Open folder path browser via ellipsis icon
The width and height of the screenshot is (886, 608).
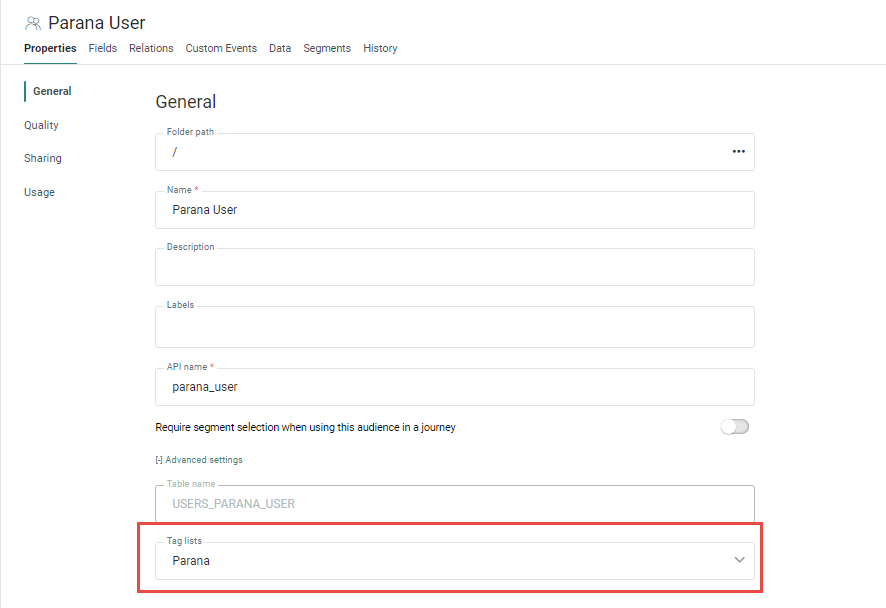pyautogui.click(x=738, y=152)
